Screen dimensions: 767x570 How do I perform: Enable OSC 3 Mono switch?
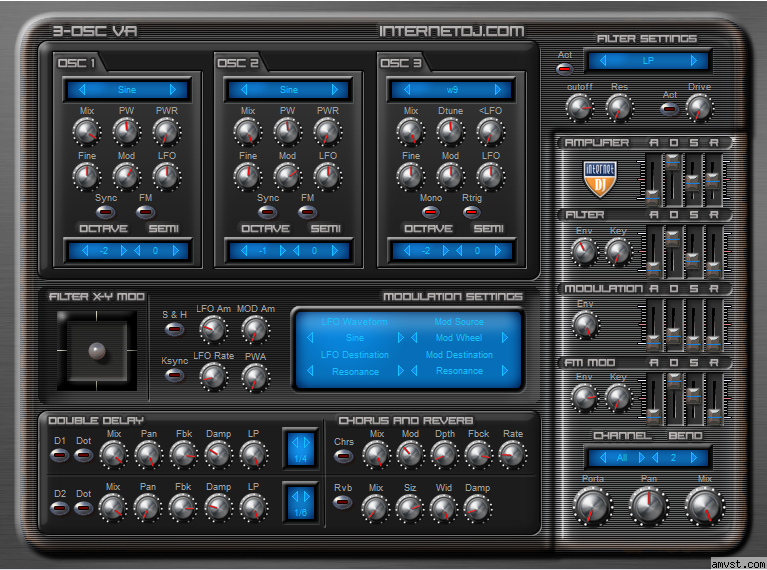[x=430, y=212]
